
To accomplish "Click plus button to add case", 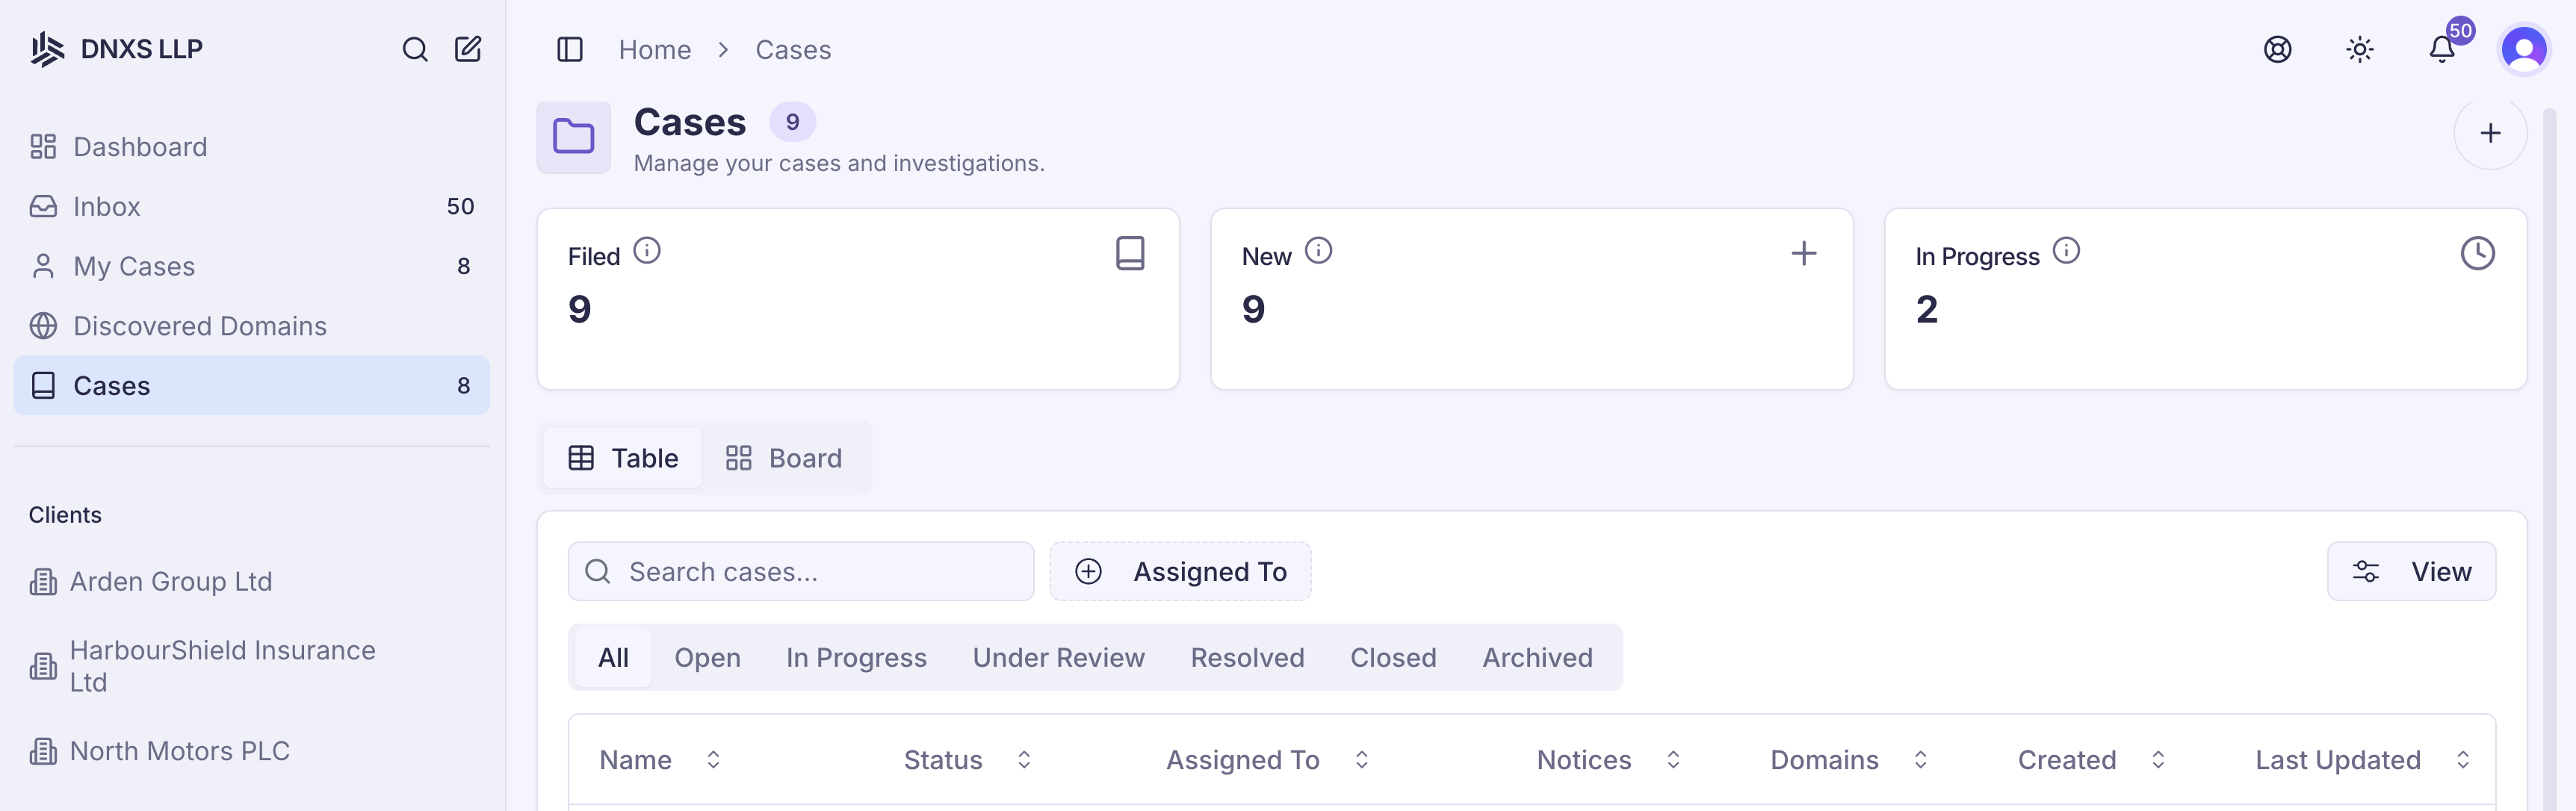I will [x=2490, y=133].
